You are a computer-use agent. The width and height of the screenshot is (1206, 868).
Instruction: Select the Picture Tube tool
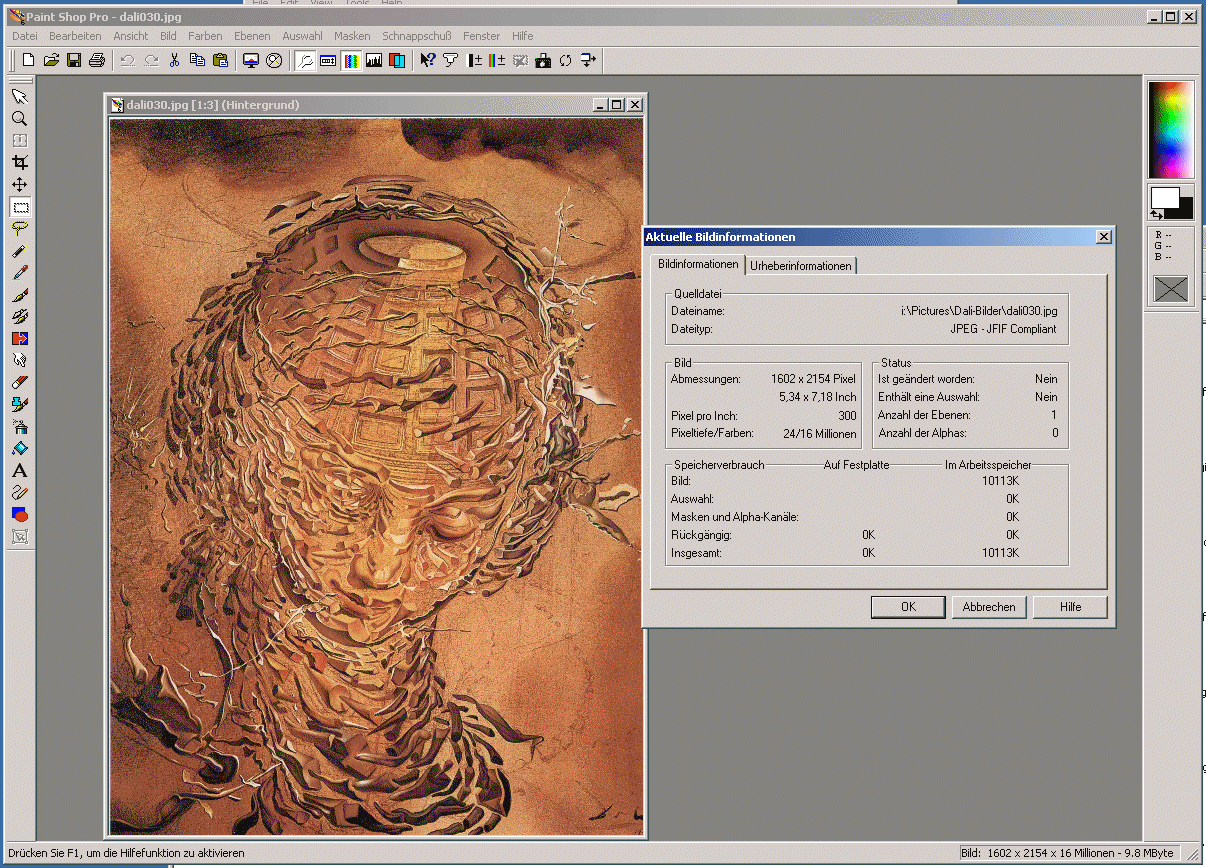click(19, 404)
